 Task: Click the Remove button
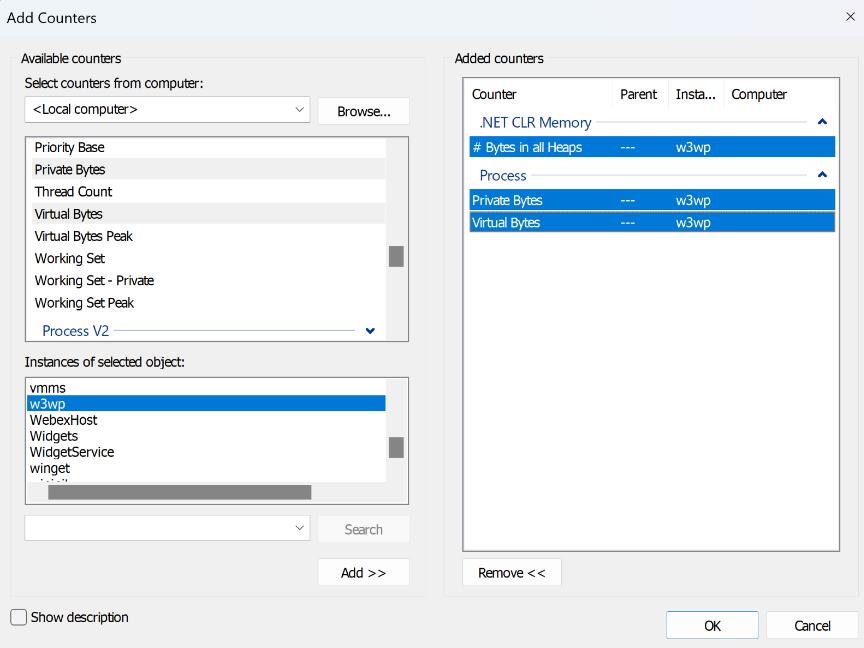[x=511, y=571]
